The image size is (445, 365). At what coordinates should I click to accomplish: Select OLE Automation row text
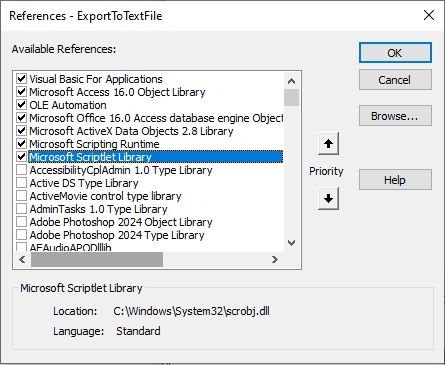[68, 105]
